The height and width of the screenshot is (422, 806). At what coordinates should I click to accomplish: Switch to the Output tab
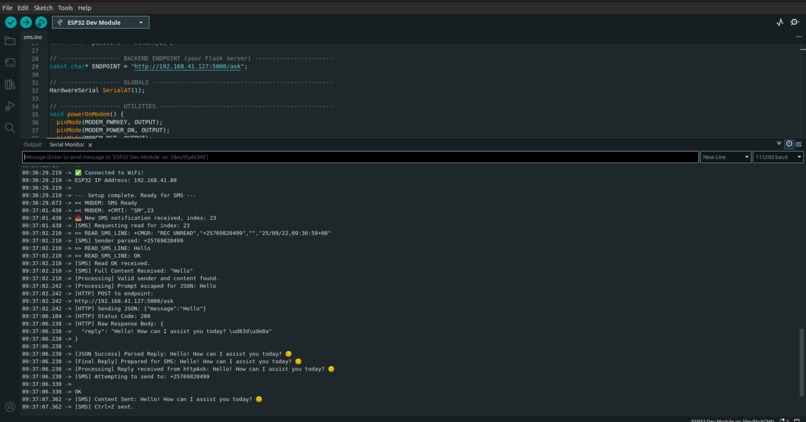tap(32, 144)
